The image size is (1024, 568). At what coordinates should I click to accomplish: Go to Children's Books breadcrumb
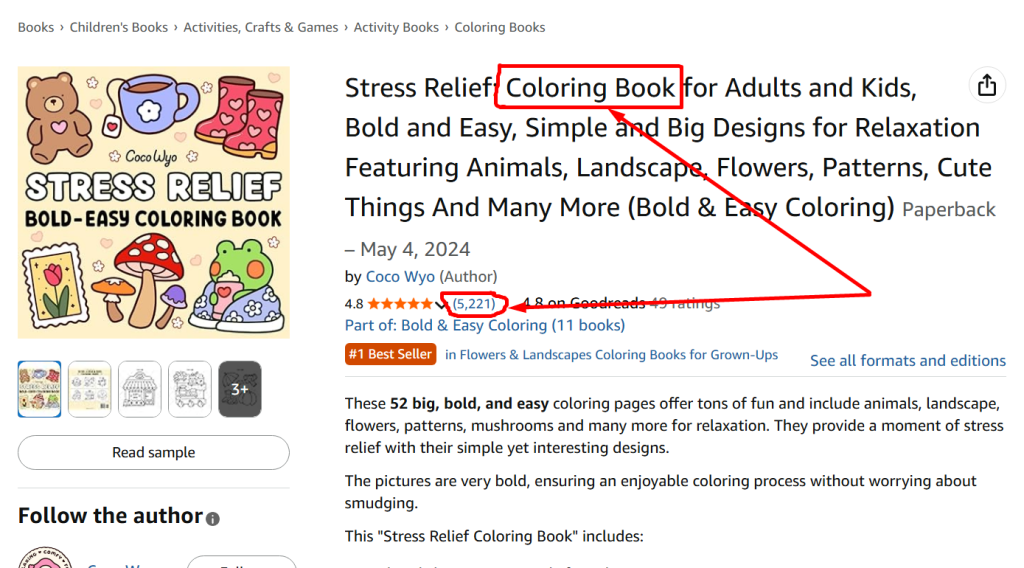click(x=119, y=27)
